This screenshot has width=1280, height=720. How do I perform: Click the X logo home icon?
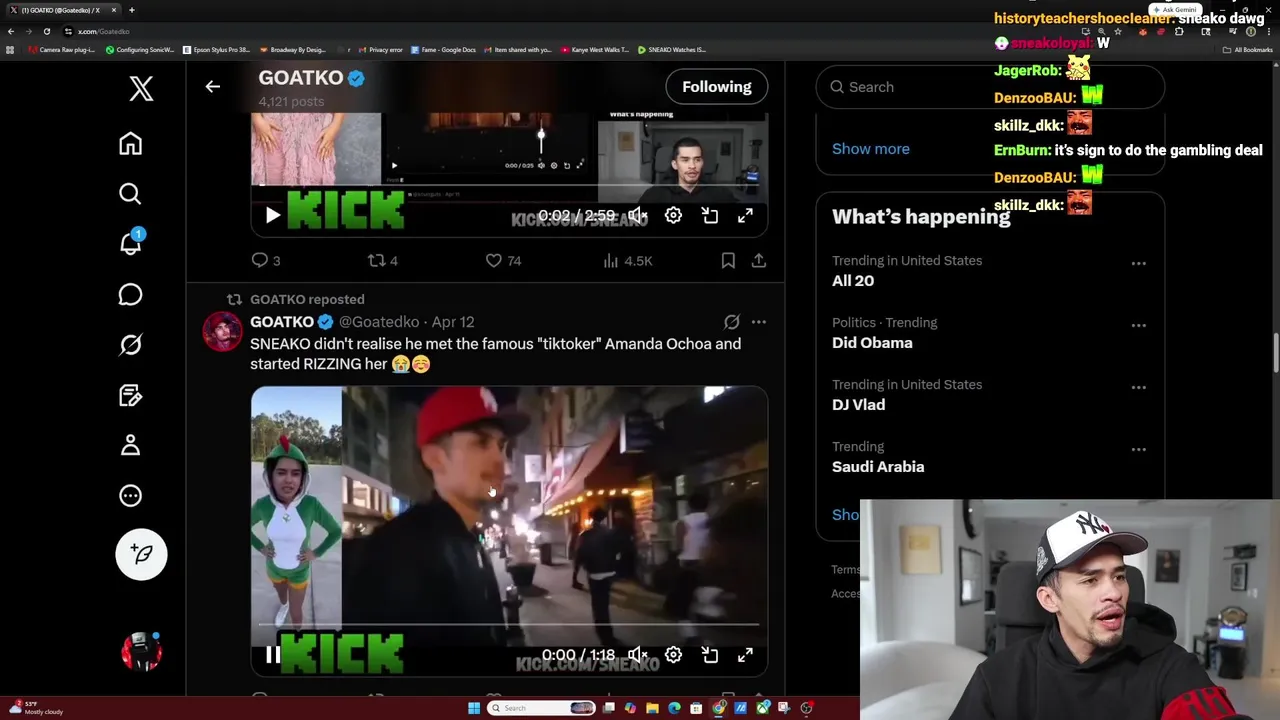point(141,88)
